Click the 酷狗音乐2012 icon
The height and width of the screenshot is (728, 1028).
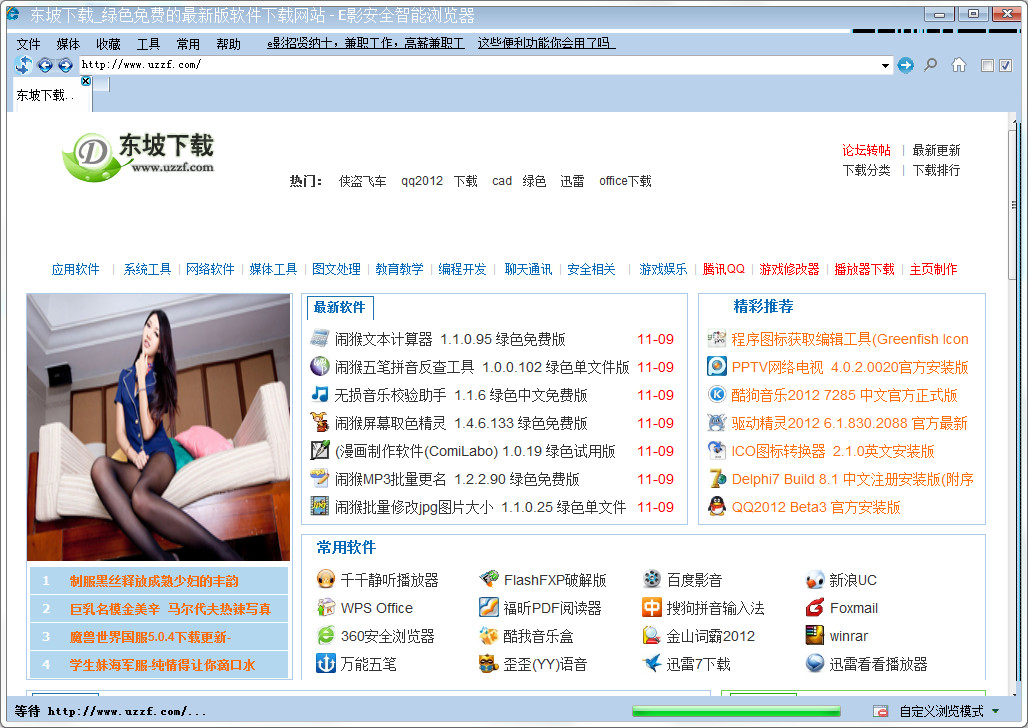717,394
